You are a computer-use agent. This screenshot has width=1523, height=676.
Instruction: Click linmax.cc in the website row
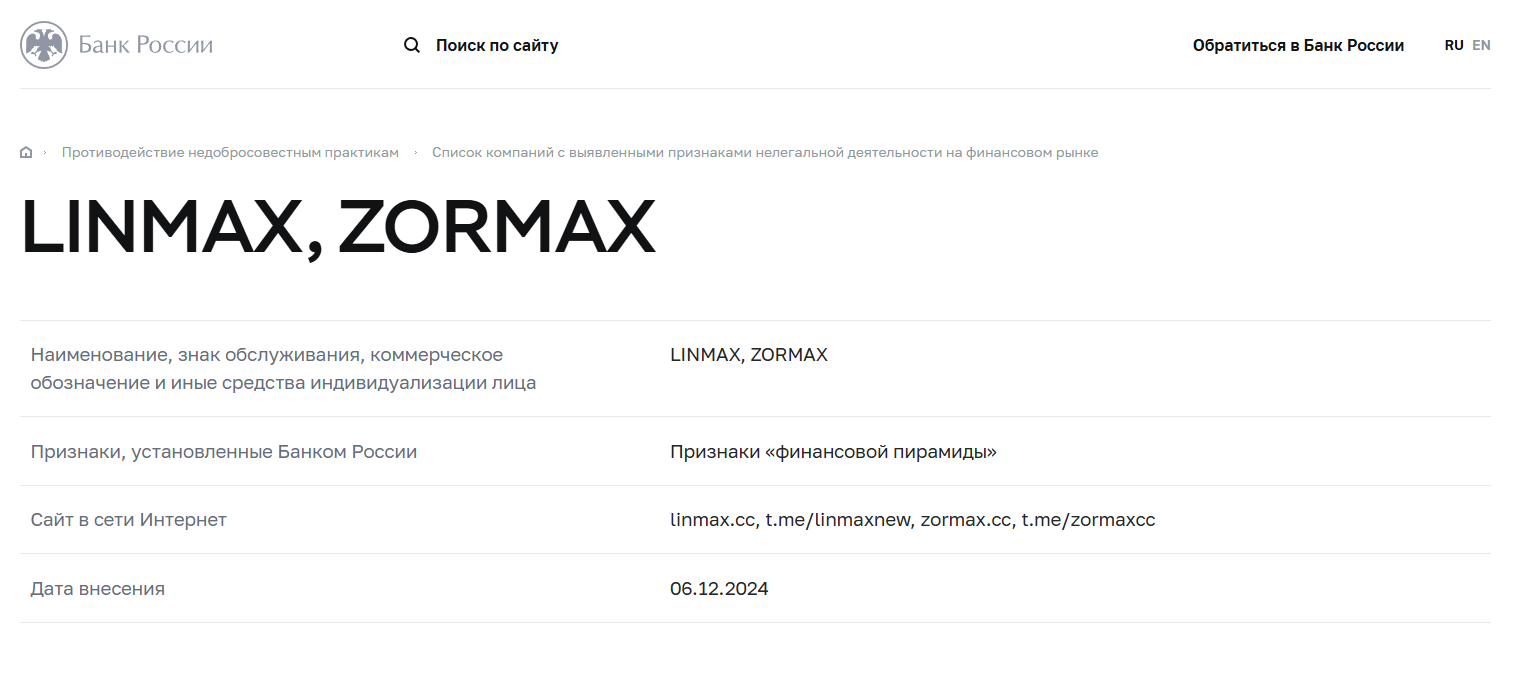[x=713, y=520]
